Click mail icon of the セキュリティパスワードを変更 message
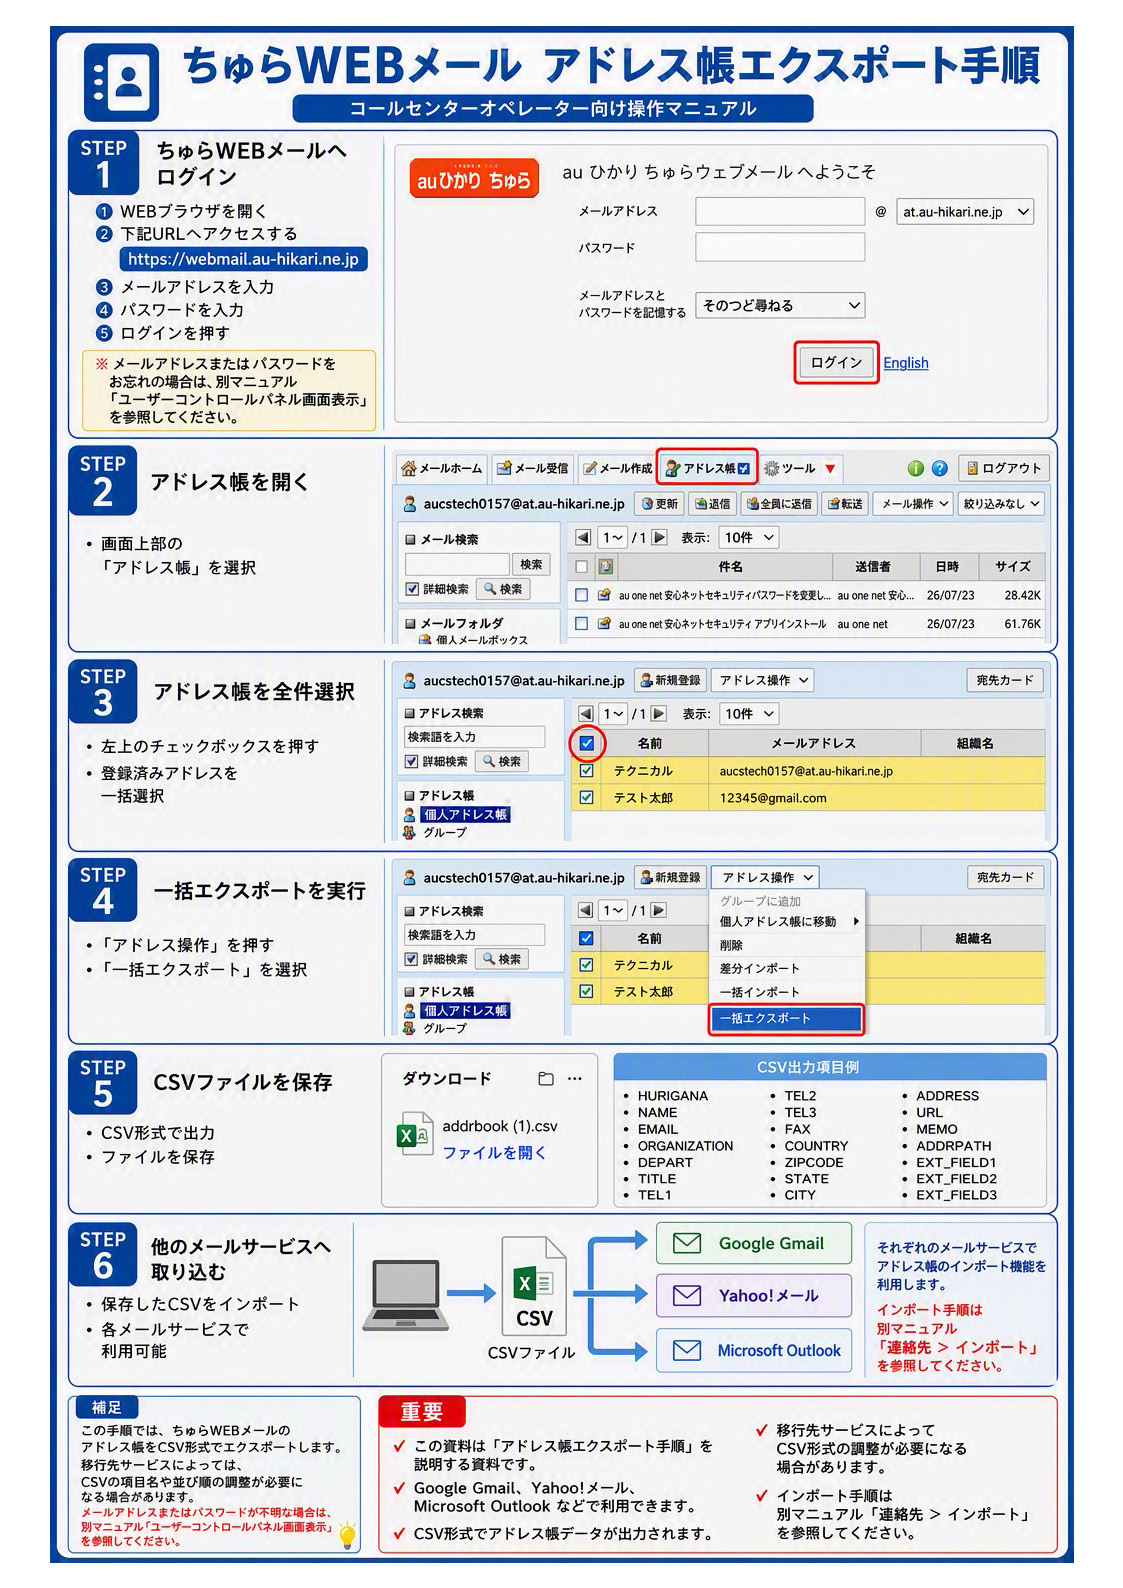 (605, 595)
